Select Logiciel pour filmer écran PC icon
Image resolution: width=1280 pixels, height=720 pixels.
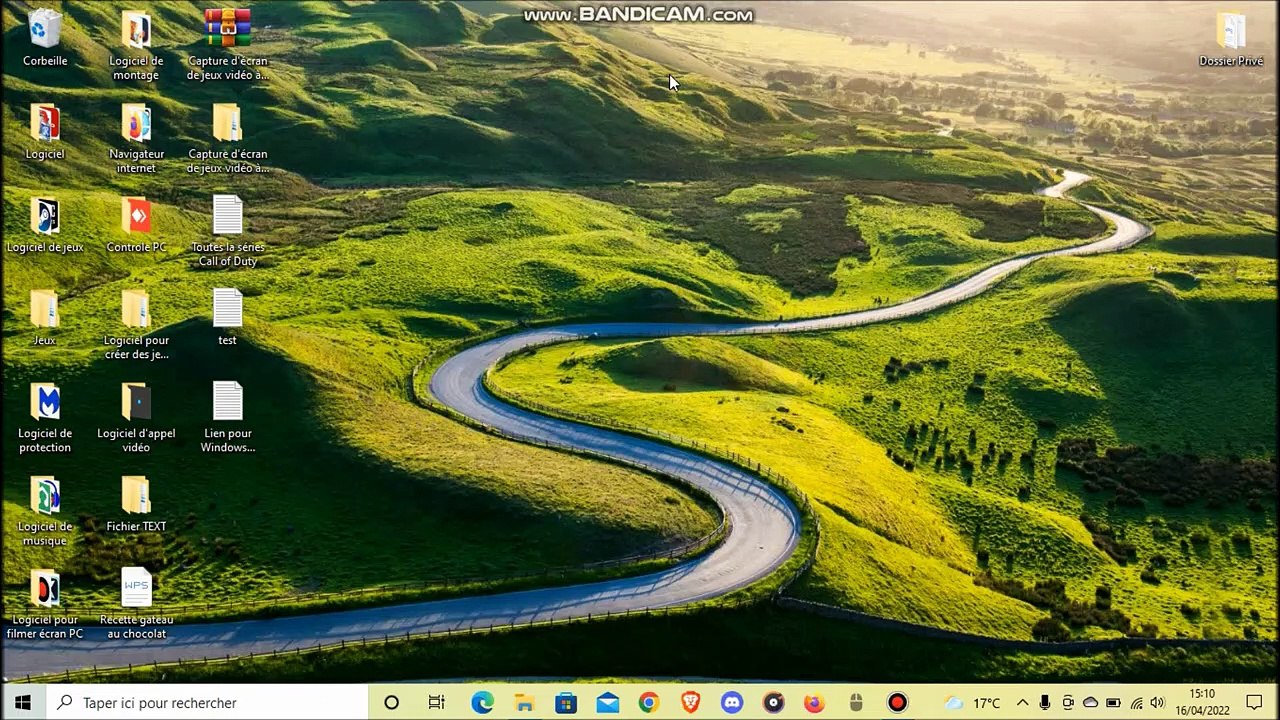(45, 603)
